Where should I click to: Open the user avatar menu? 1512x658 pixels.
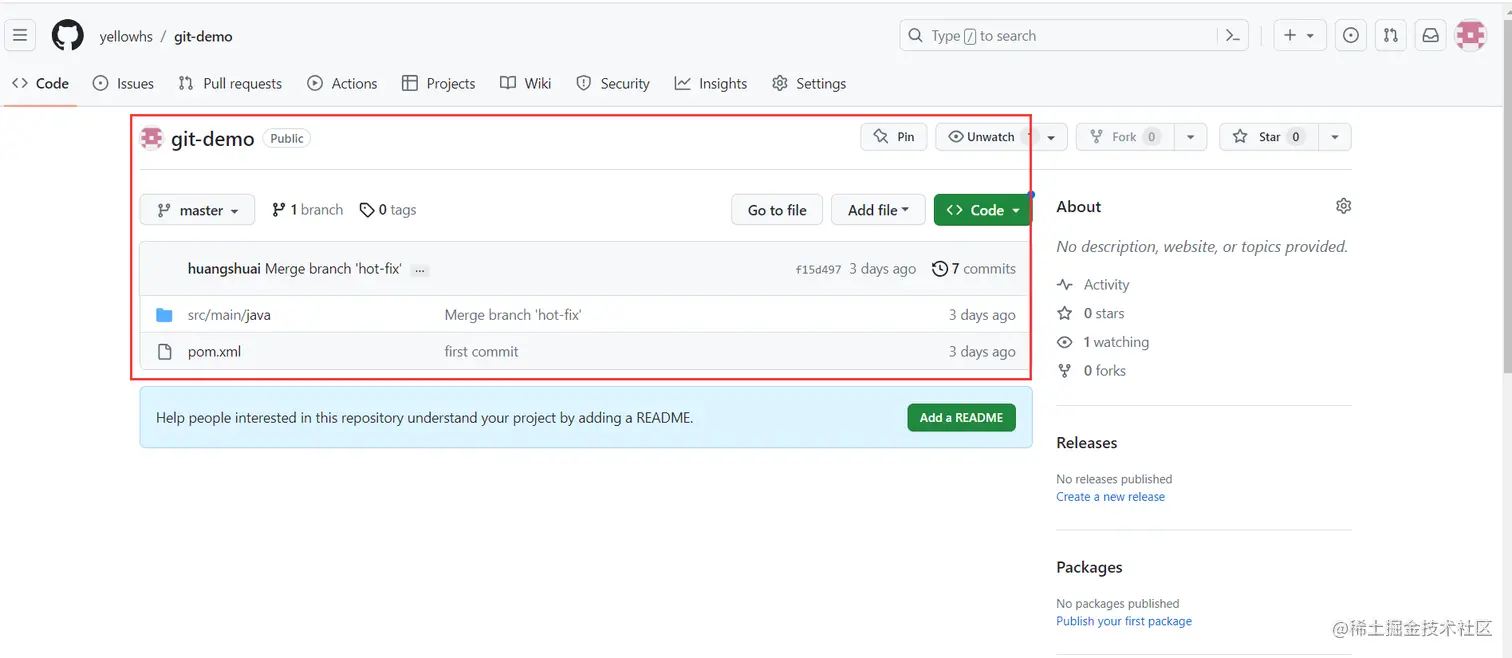(x=1470, y=36)
